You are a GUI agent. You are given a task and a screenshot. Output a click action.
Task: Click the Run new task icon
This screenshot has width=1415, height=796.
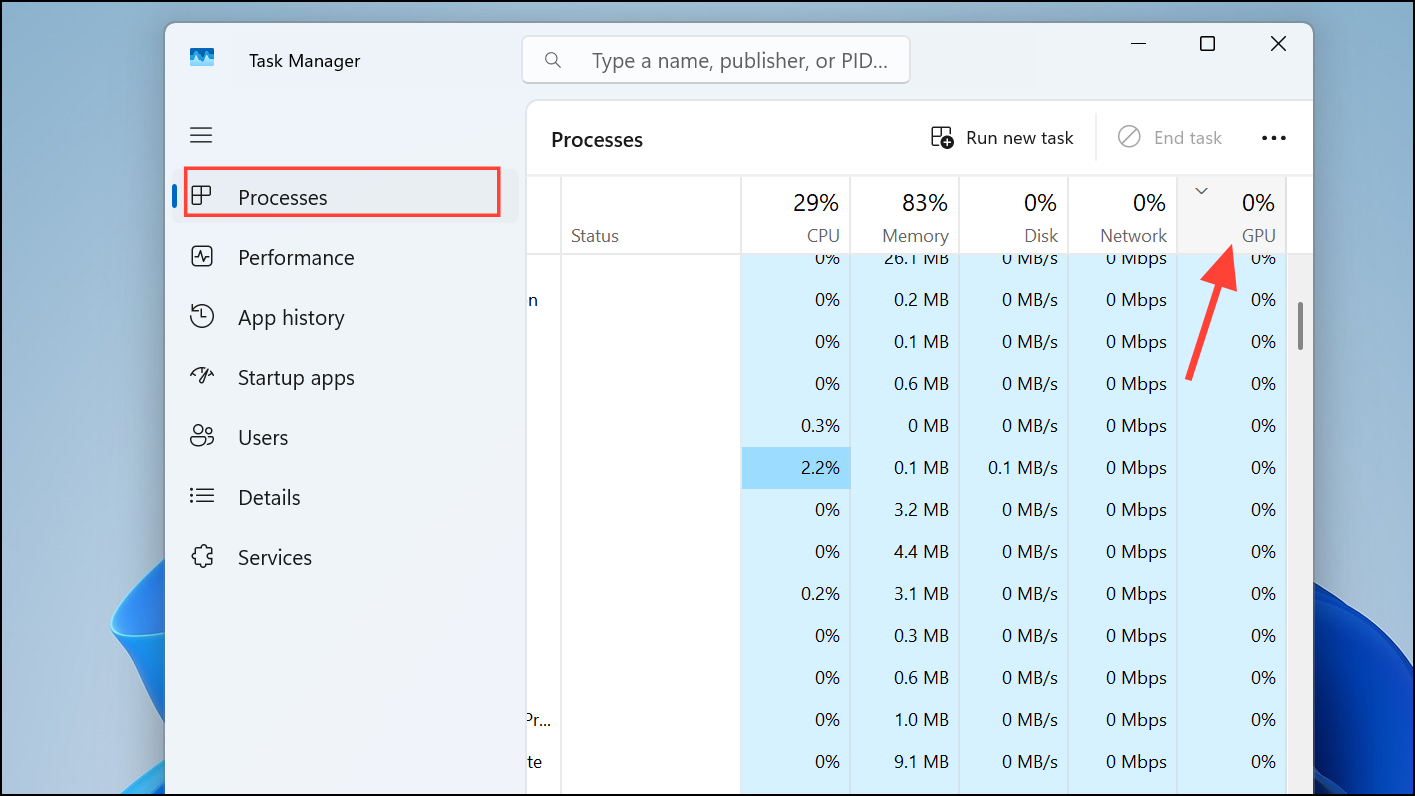tap(941, 137)
